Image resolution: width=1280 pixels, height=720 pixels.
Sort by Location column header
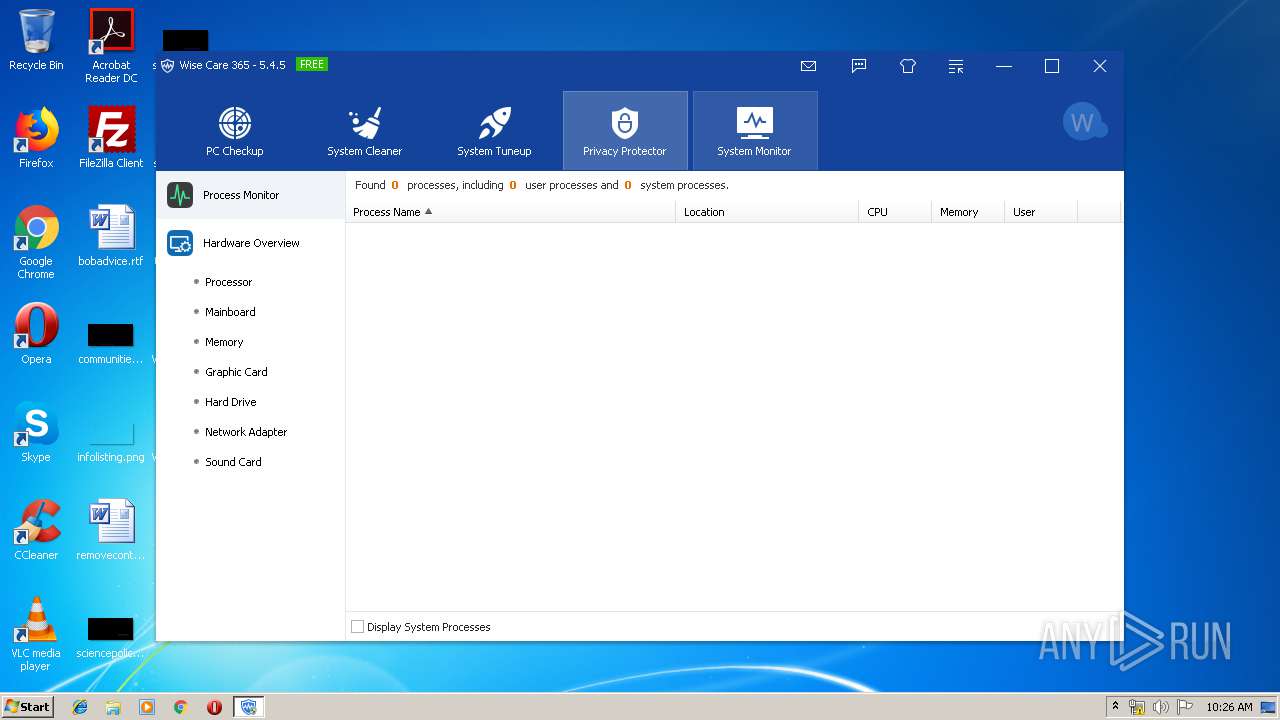coord(767,212)
